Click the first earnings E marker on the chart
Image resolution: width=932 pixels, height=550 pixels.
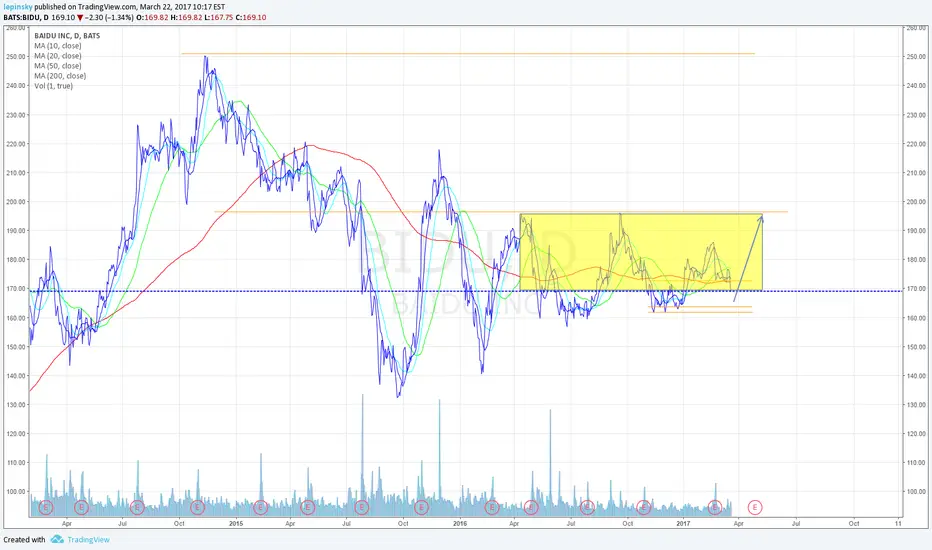46,507
